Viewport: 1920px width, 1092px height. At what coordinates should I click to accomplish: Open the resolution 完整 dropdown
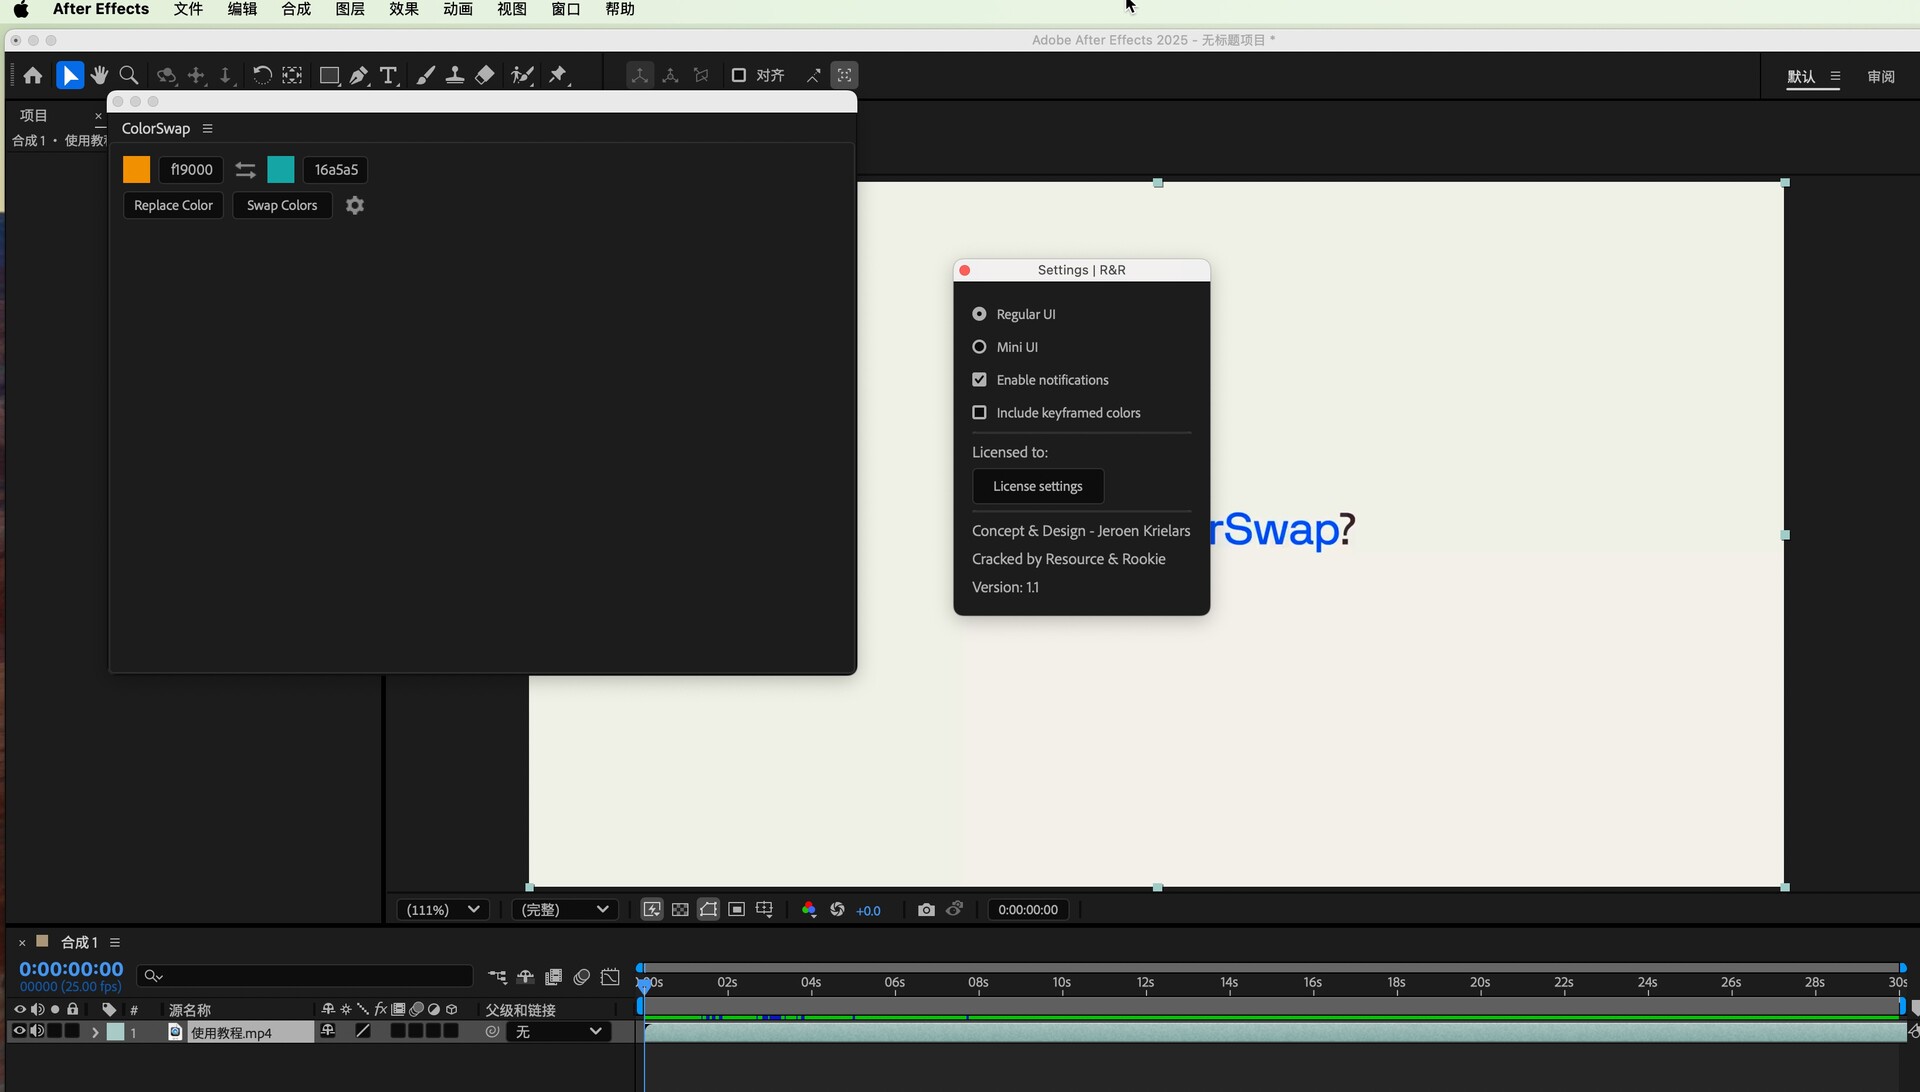click(565, 910)
